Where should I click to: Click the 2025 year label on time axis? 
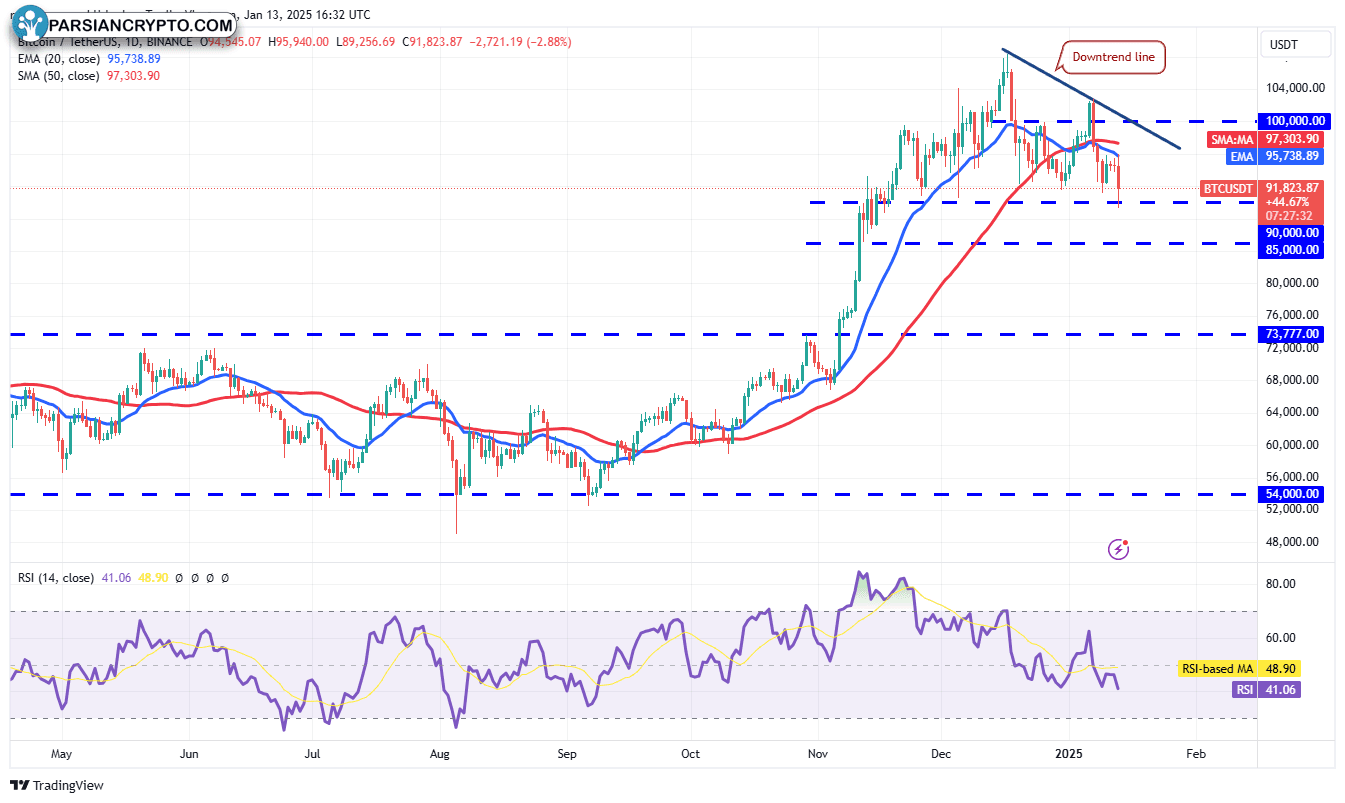click(1069, 753)
